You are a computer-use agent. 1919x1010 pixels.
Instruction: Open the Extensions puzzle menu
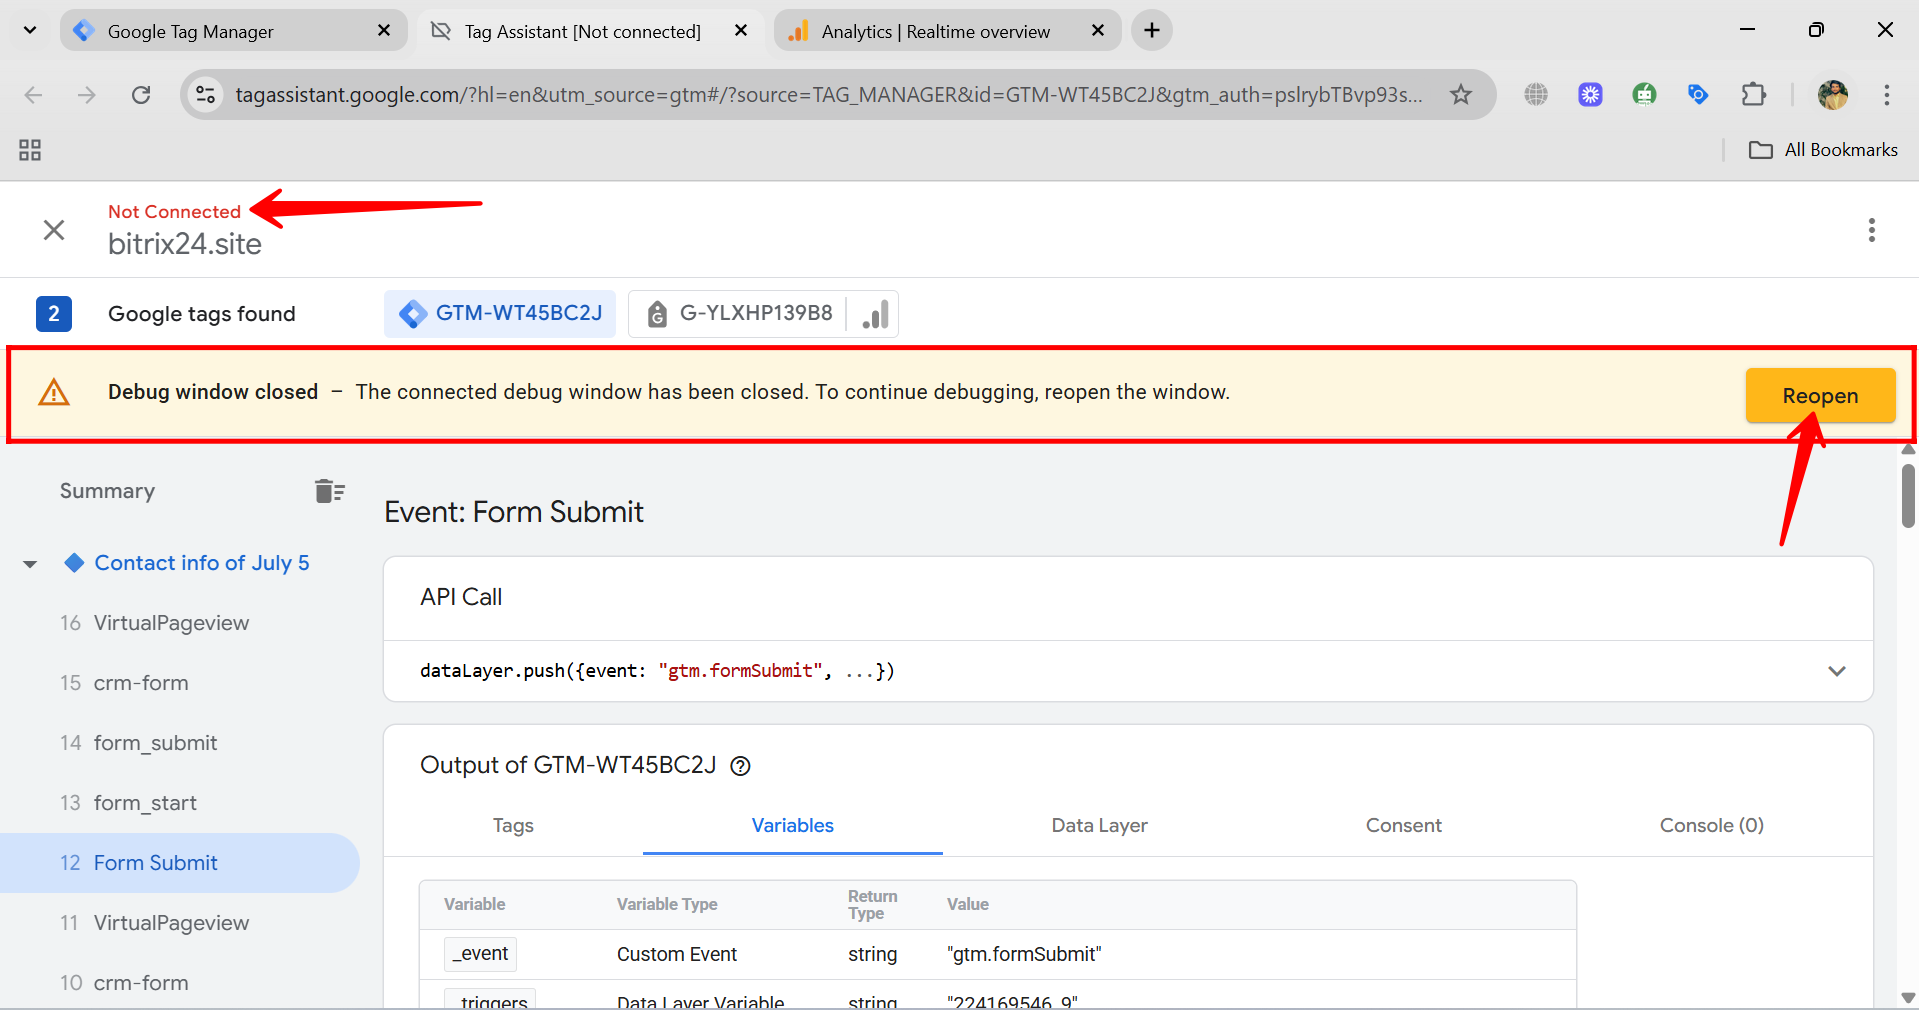[x=1753, y=95]
